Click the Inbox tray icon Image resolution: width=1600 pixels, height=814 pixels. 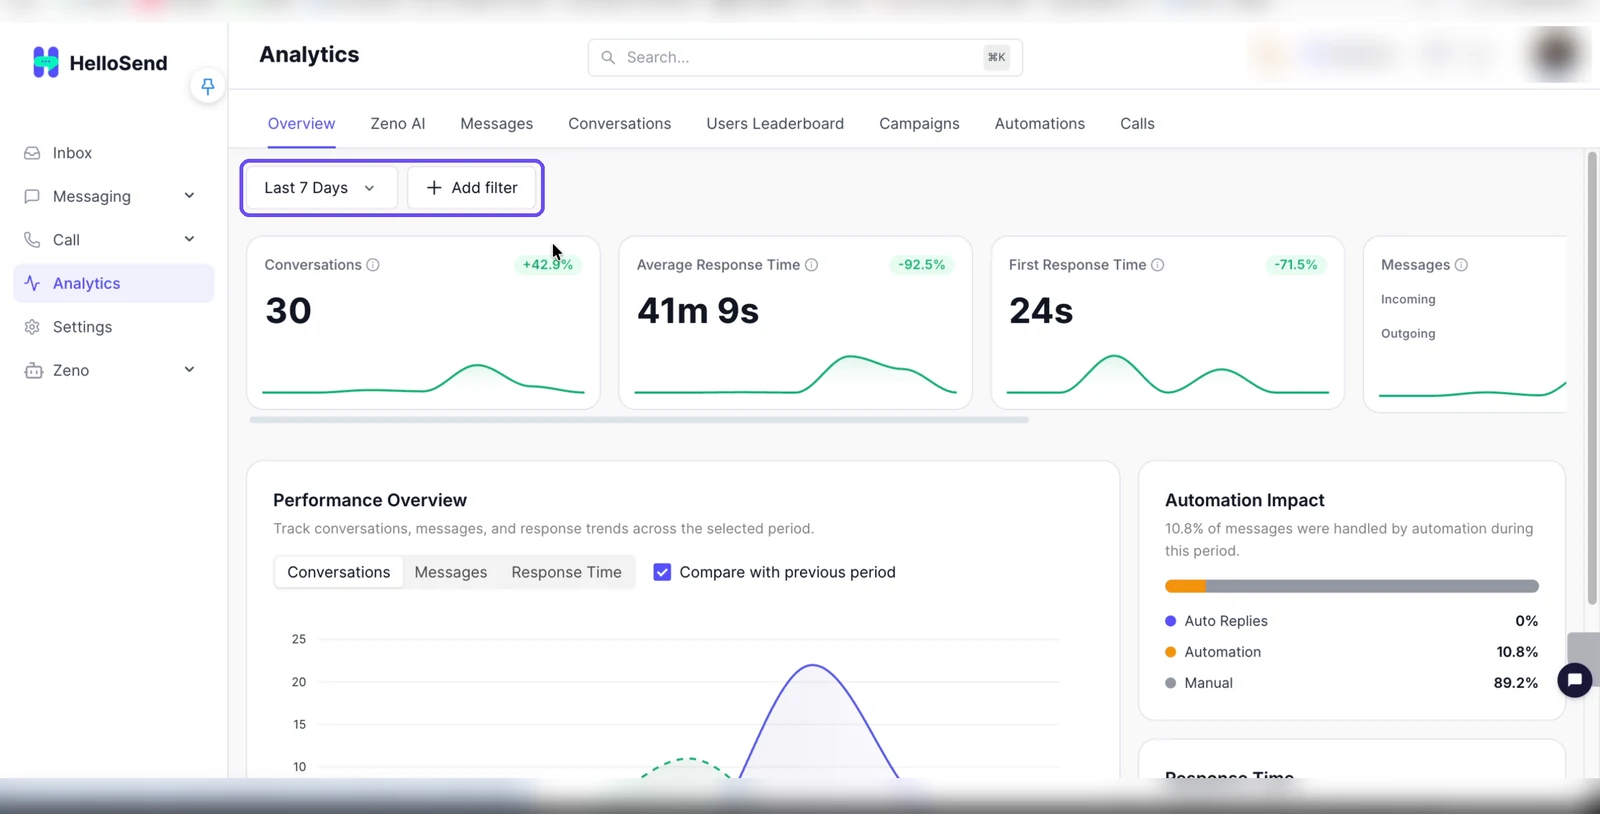(x=32, y=153)
